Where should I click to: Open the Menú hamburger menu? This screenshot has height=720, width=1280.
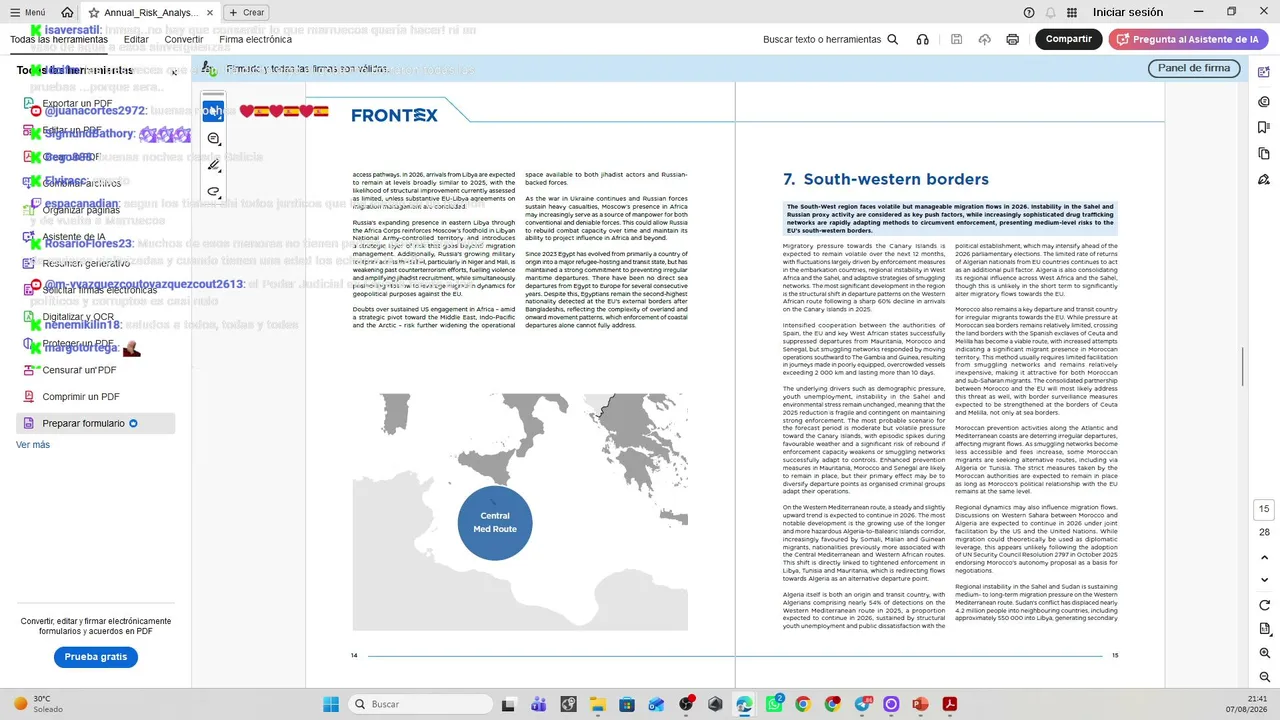click(27, 12)
